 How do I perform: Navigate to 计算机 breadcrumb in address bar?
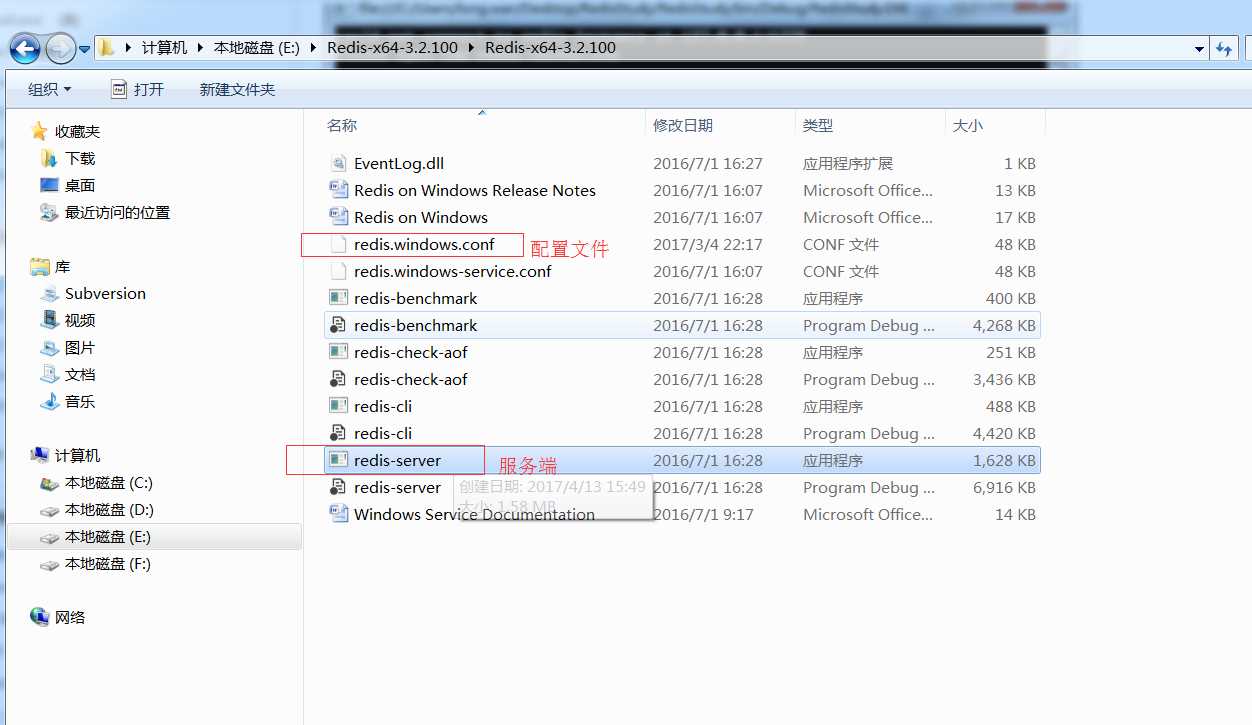[164, 48]
